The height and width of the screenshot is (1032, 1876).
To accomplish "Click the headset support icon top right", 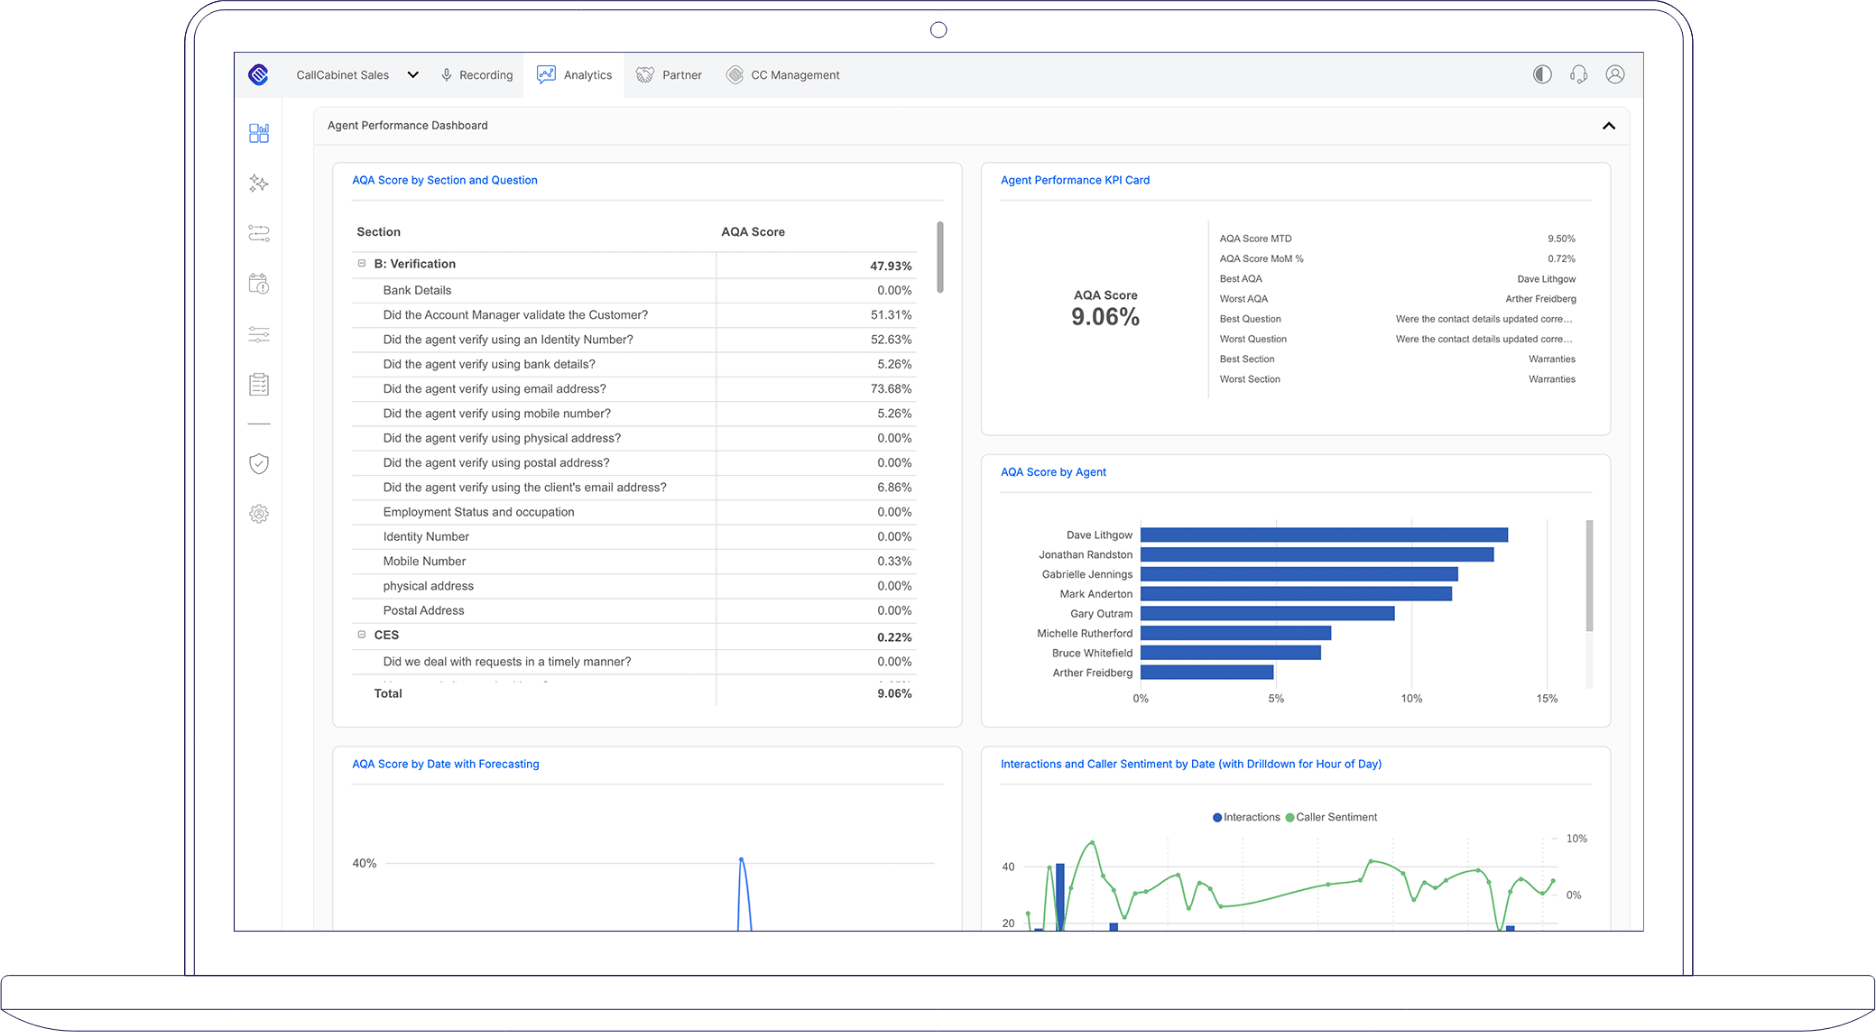I will coord(1578,74).
